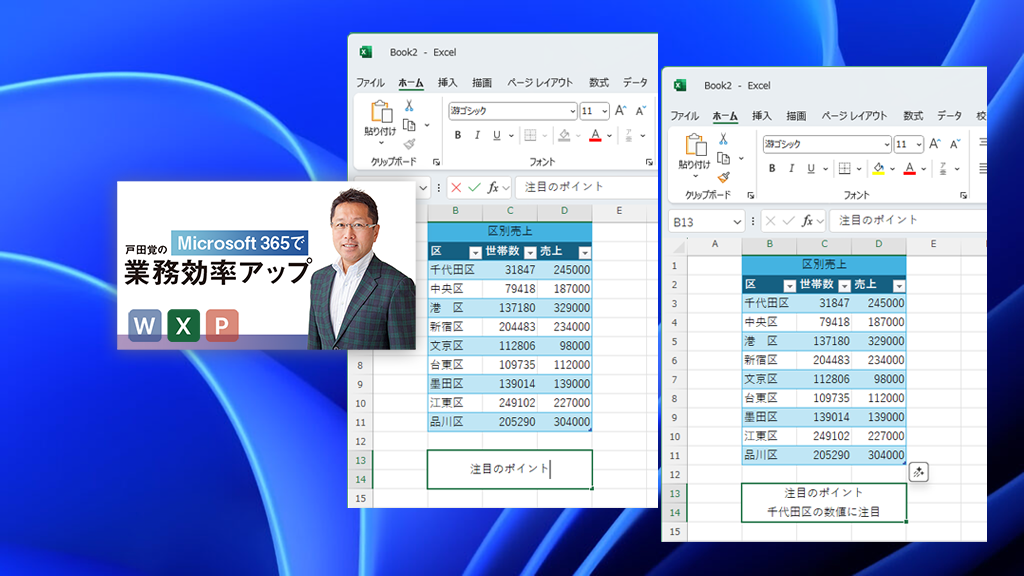
Task: Click Insert Function fx in left window
Action: tap(493, 187)
